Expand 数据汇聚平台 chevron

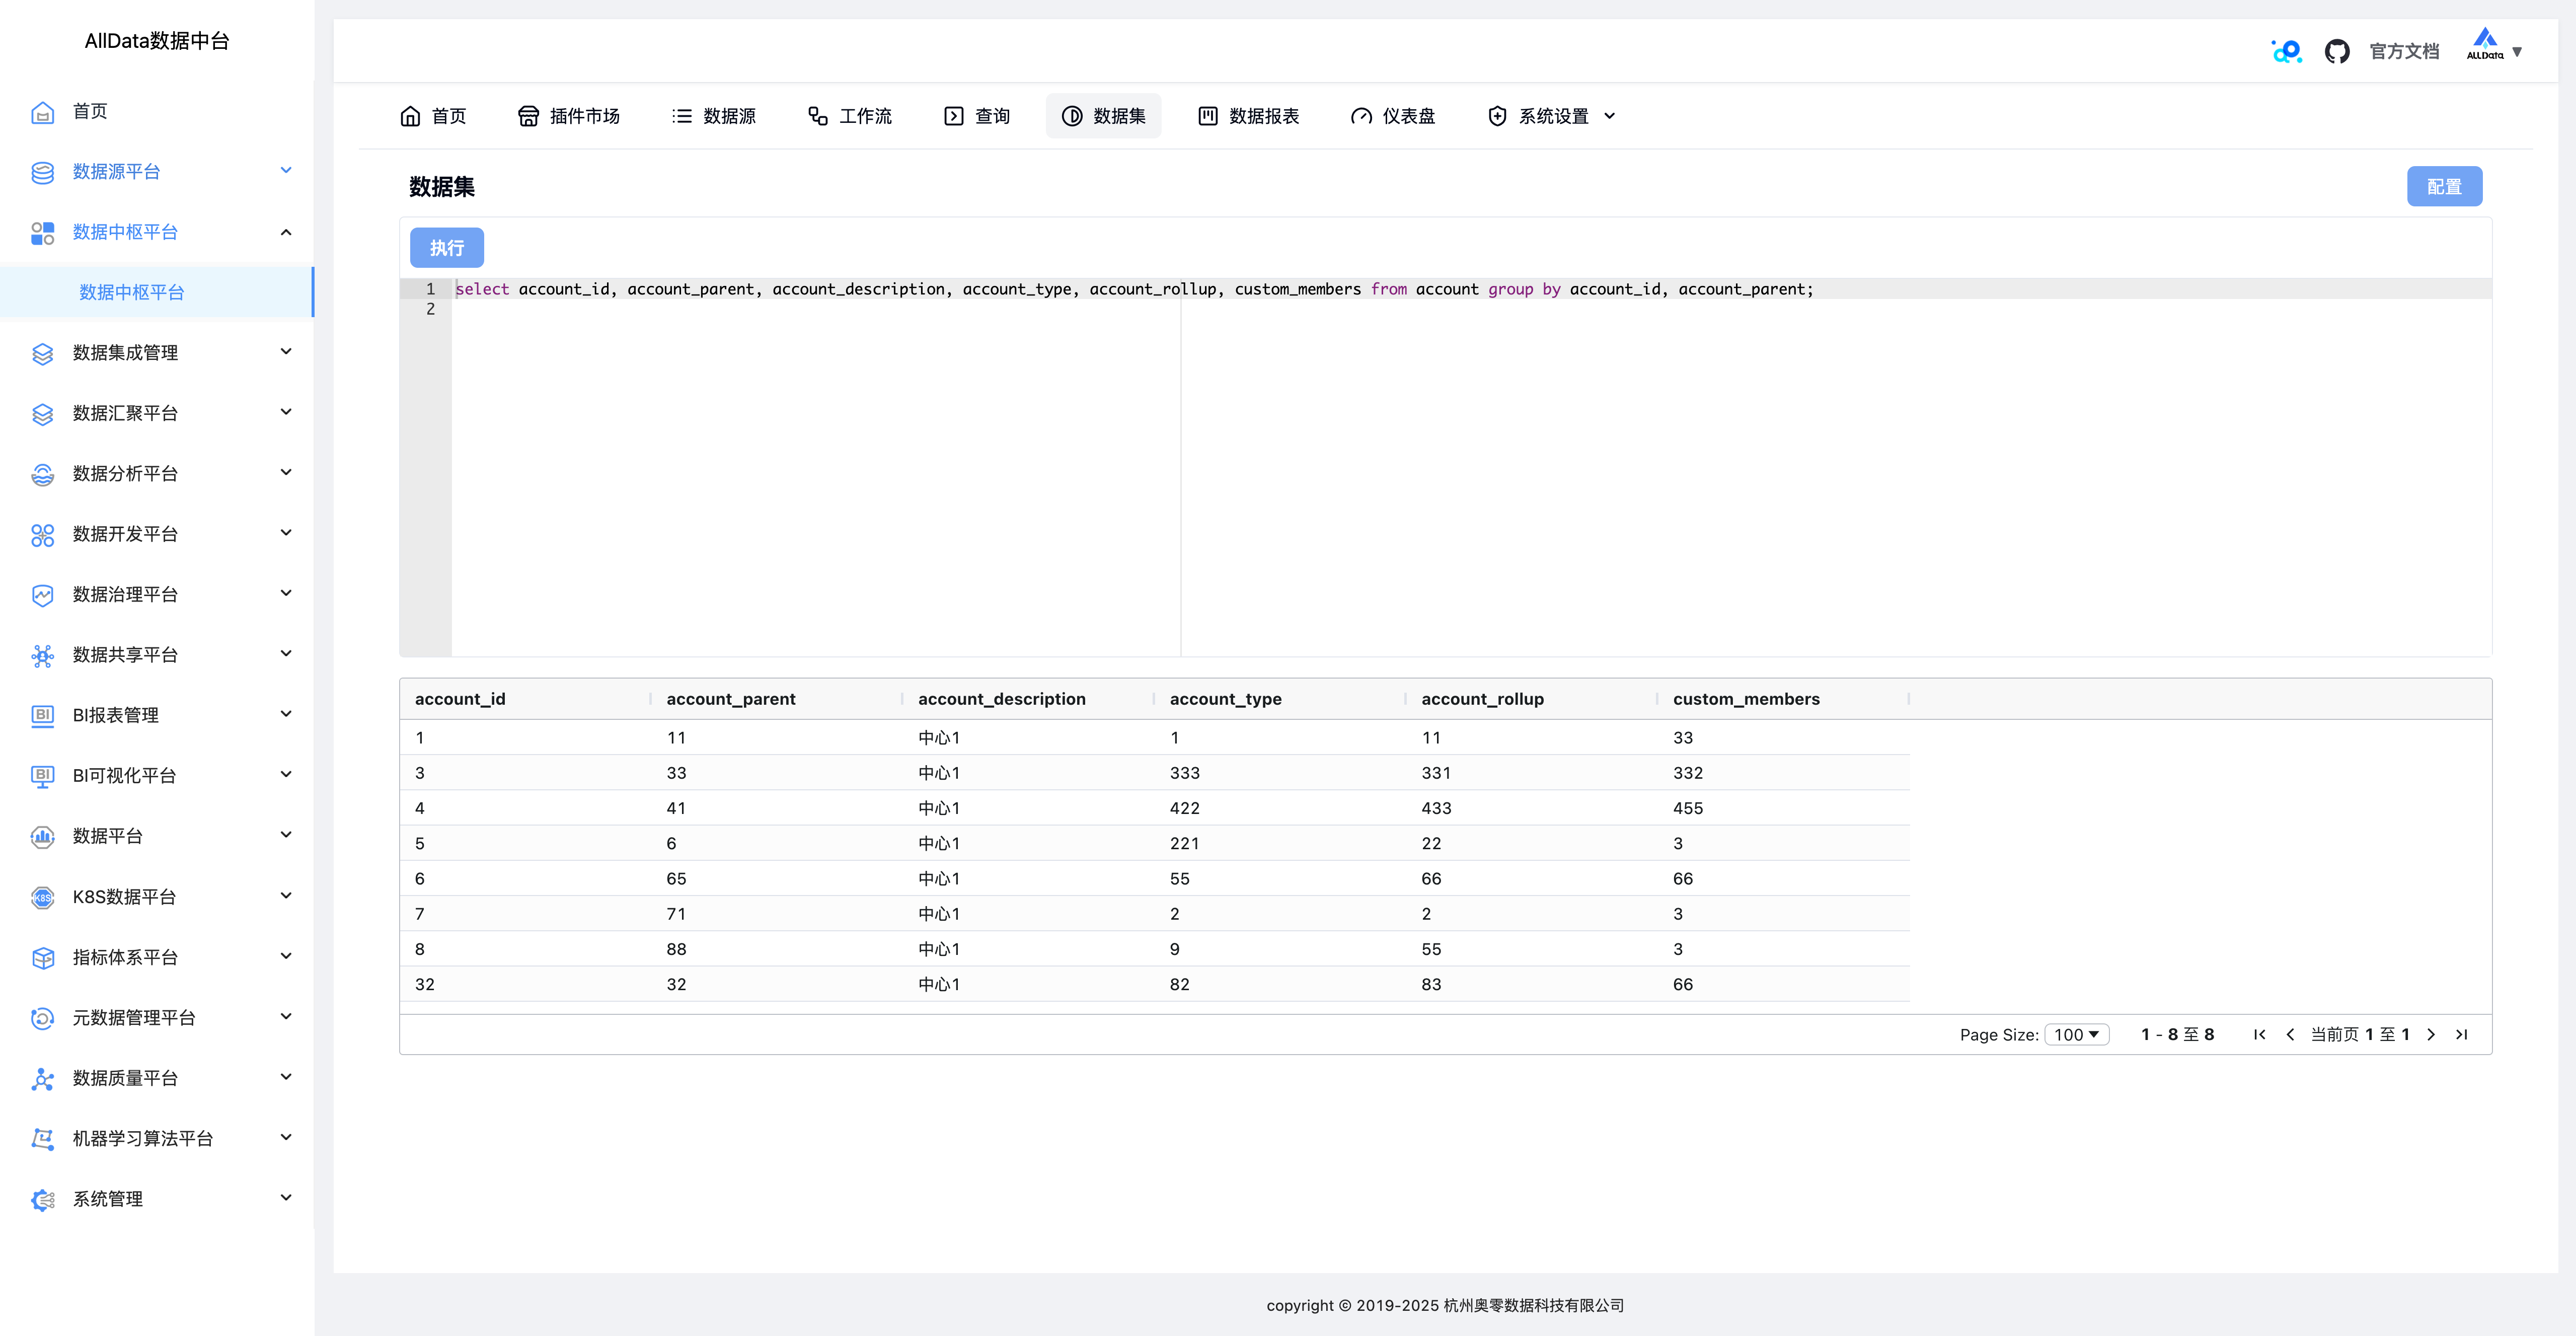[286, 413]
